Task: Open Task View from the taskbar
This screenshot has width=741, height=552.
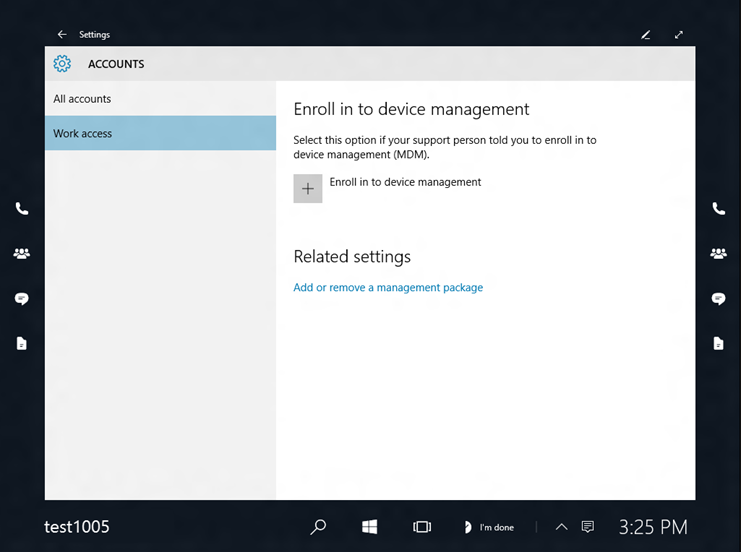Action: (x=422, y=527)
